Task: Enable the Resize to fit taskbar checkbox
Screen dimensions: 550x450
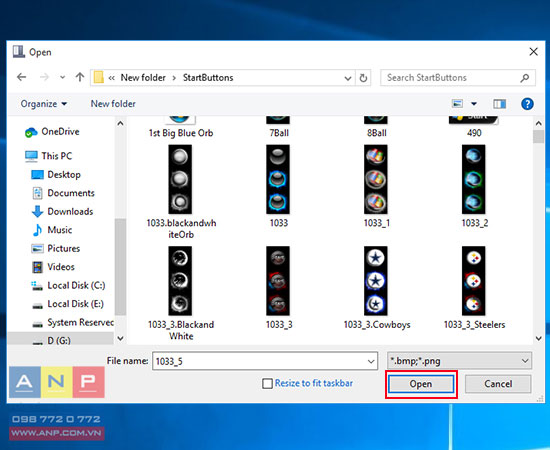Action: click(x=267, y=383)
